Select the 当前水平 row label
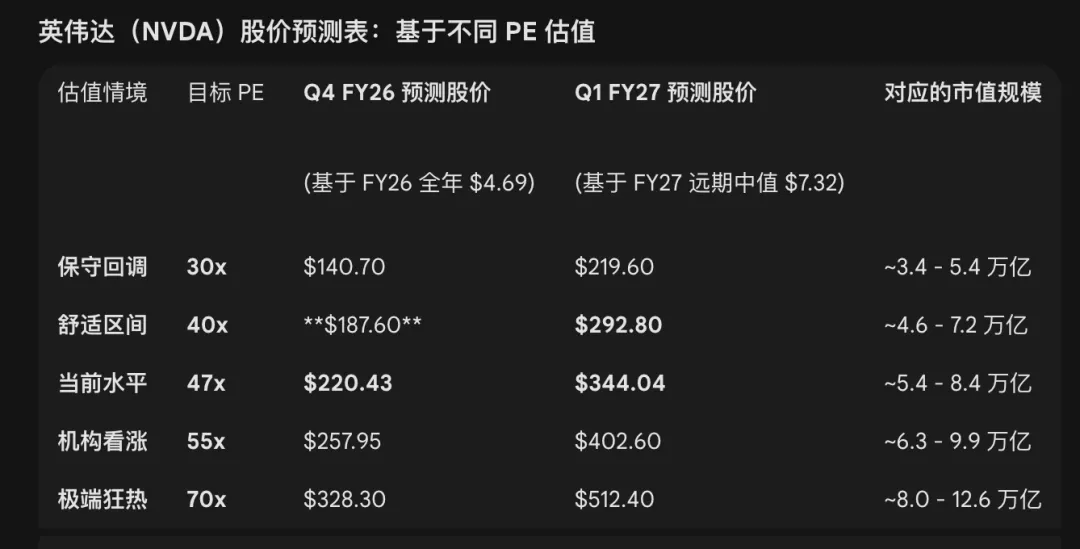The height and width of the screenshot is (549, 1080). pyautogui.click(x=103, y=383)
